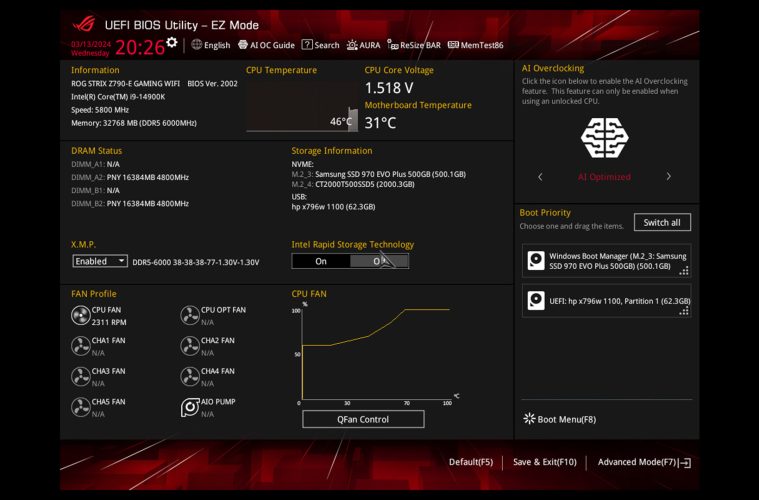Open the clock settings gear icon
Image resolution: width=759 pixels, height=500 pixels.
click(x=171, y=42)
